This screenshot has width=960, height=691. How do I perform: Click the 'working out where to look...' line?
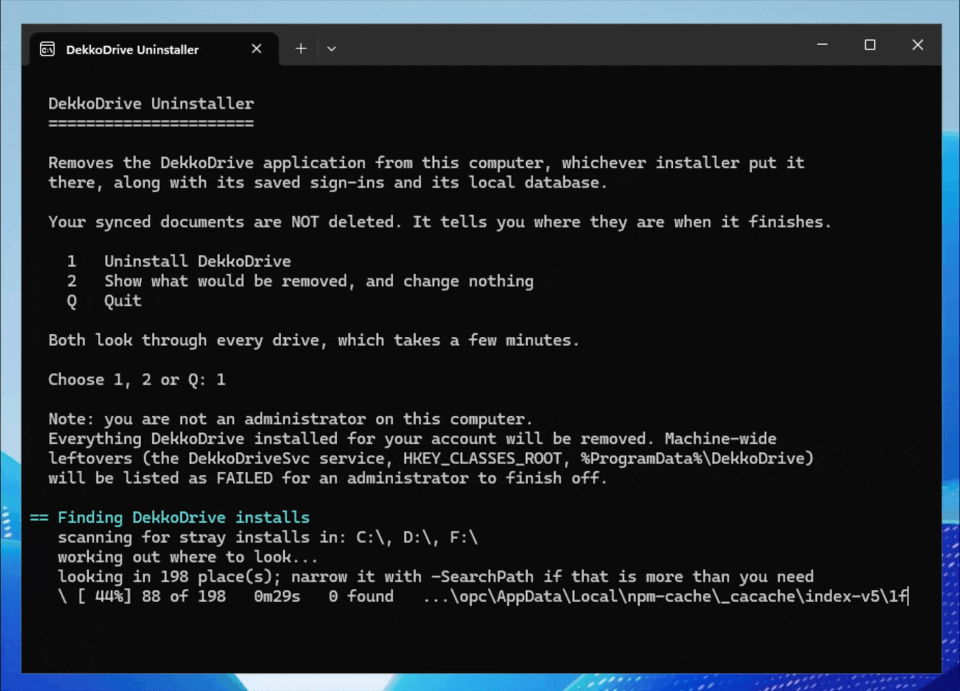[x=188, y=557]
